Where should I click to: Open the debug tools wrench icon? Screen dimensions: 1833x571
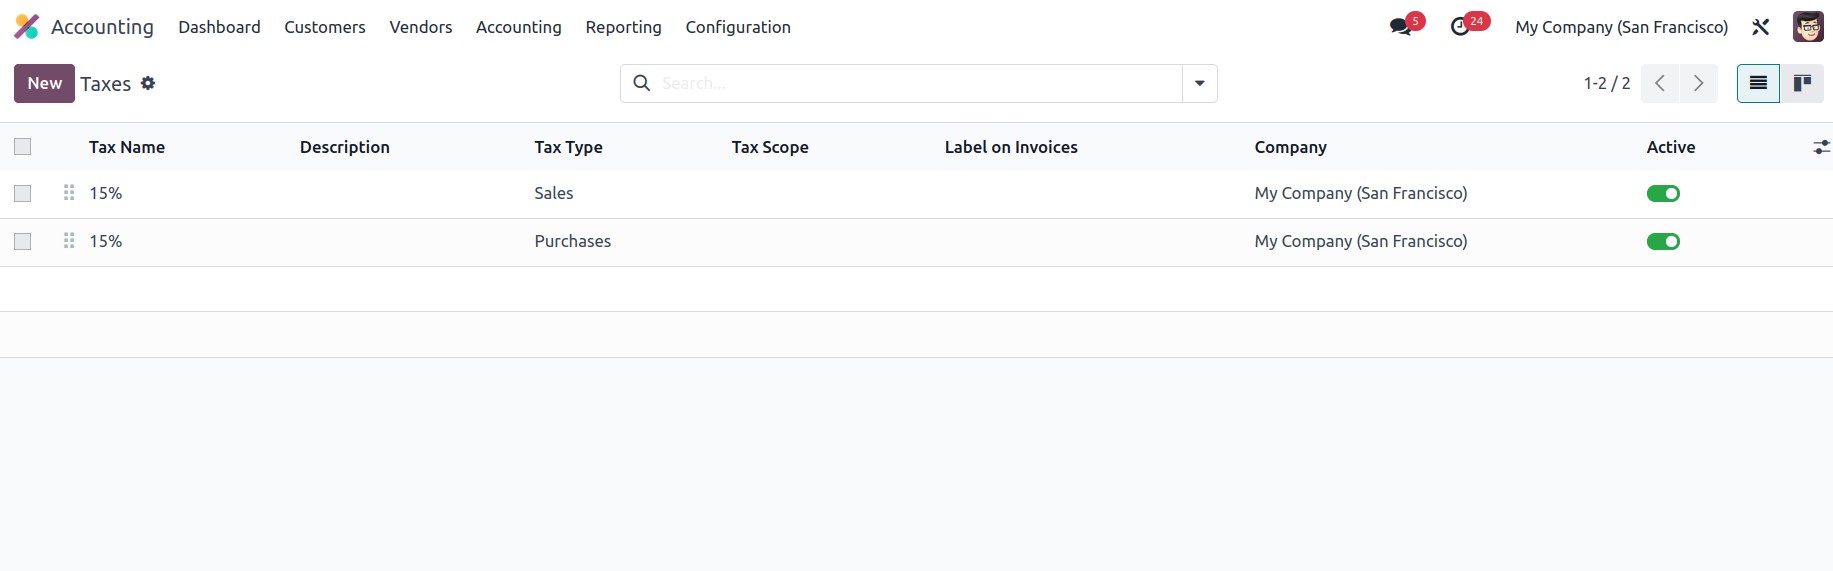[x=1761, y=27]
